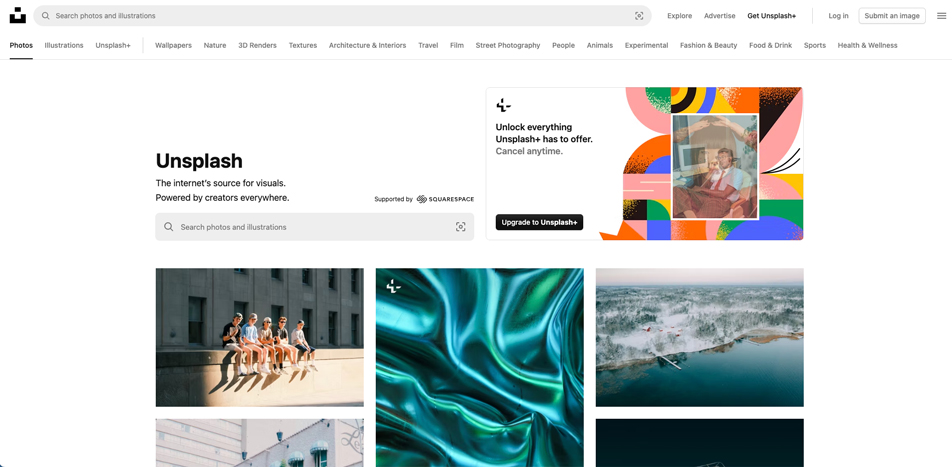The height and width of the screenshot is (467, 952).
Task: Click Get Unsplash+ link
Action: pyautogui.click(x=772, y=16)
